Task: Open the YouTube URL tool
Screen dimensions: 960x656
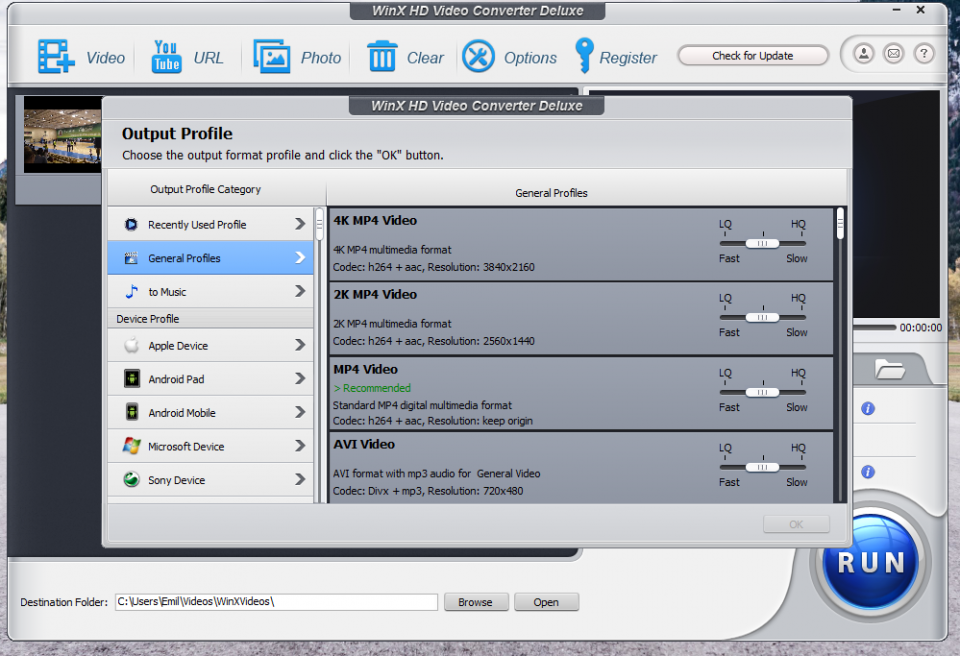Action: (x=166, y=56)
